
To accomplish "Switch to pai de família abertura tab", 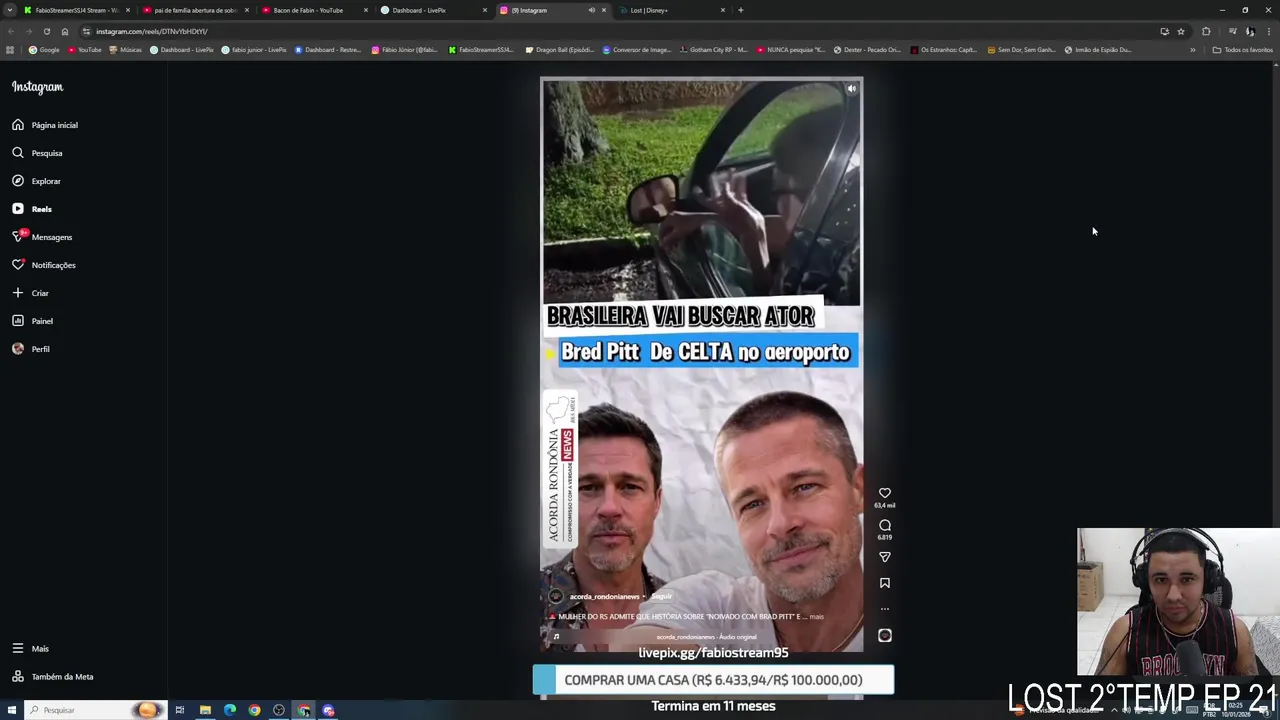I will [x=195, y=10].
